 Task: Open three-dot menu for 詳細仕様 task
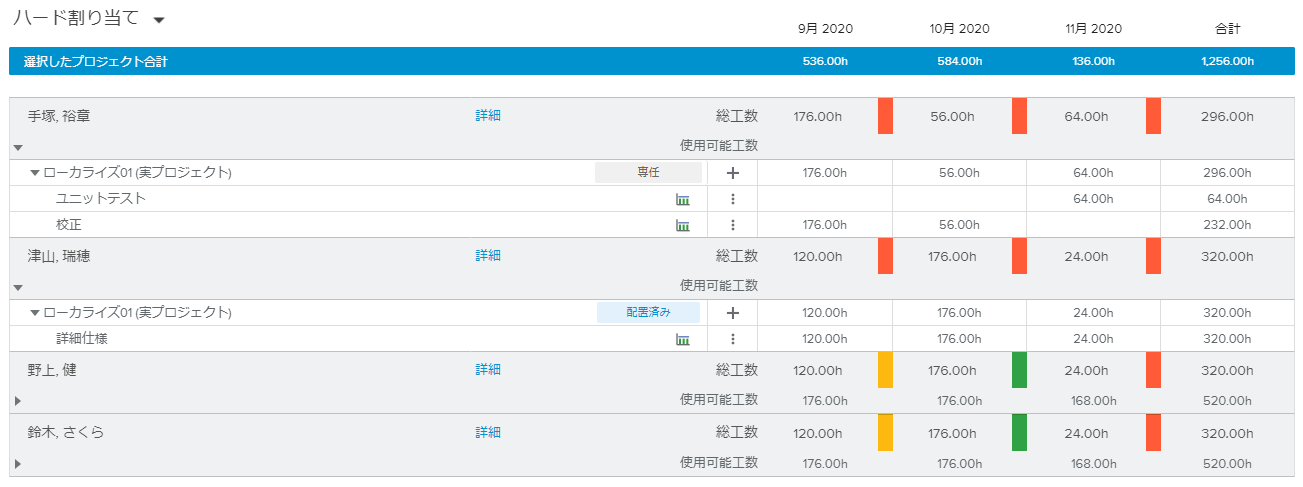(732, 339)
